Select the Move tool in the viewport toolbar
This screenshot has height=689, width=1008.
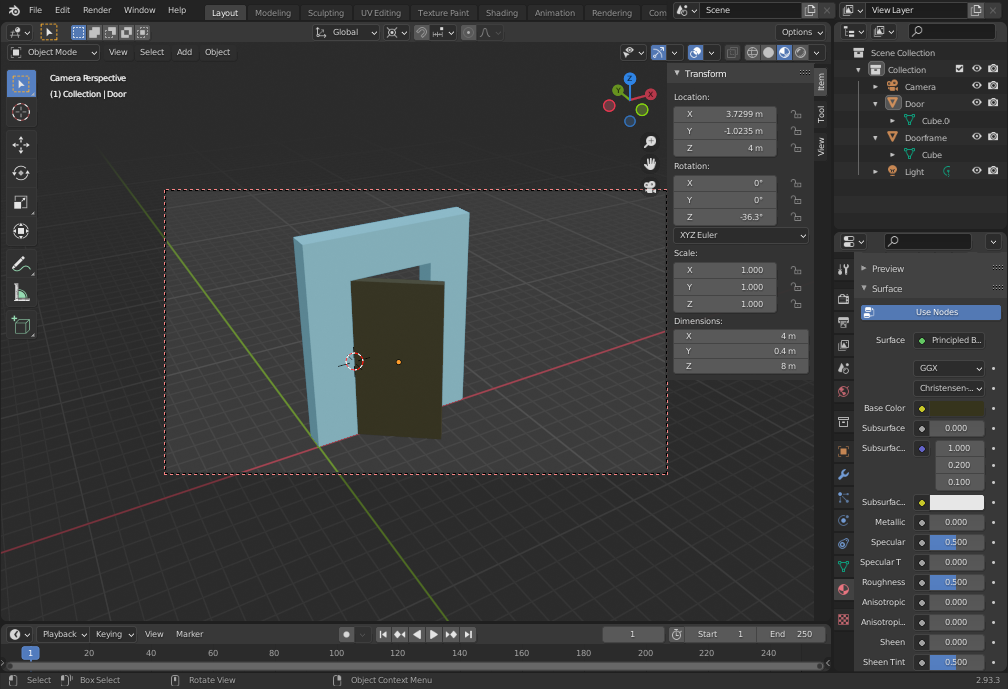pos(20,145)
